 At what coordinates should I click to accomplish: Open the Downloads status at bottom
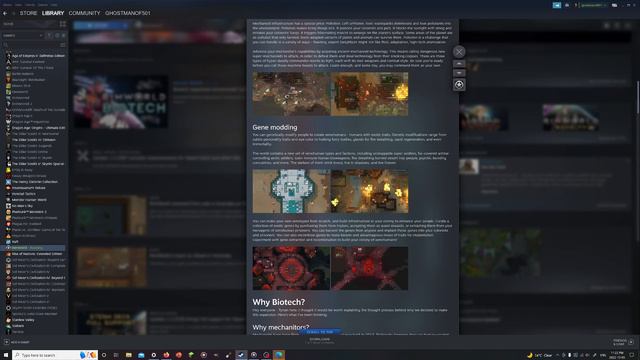pos(320,340)
